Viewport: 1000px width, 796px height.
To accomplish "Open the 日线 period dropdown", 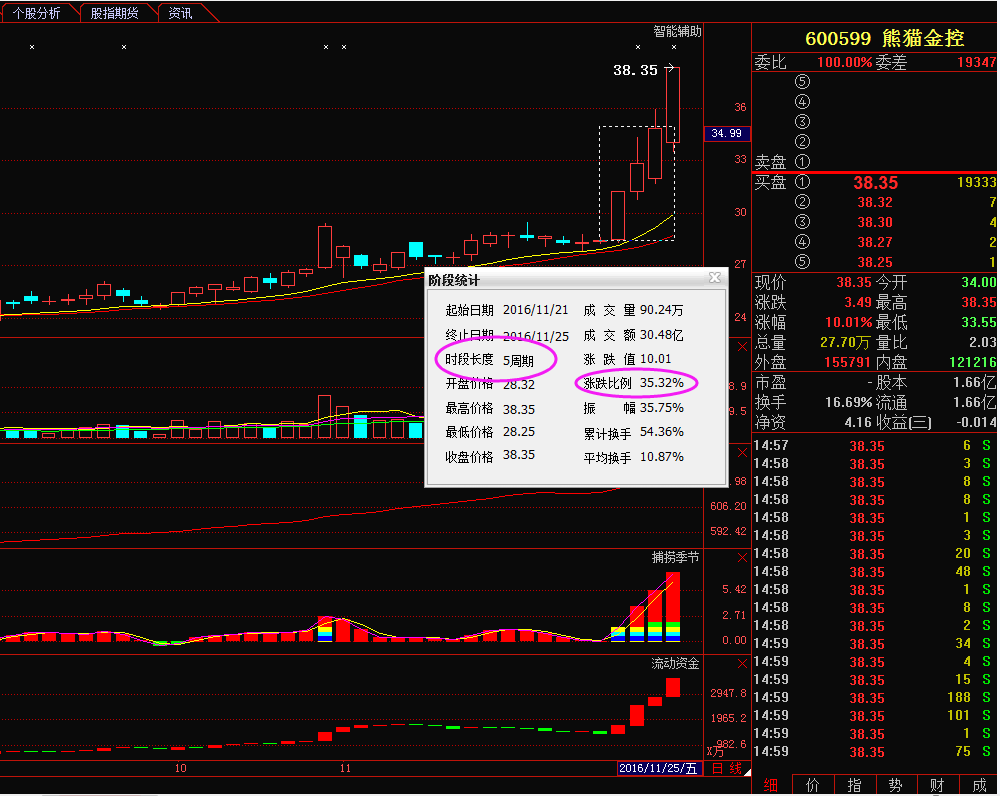I will (728, 771).
